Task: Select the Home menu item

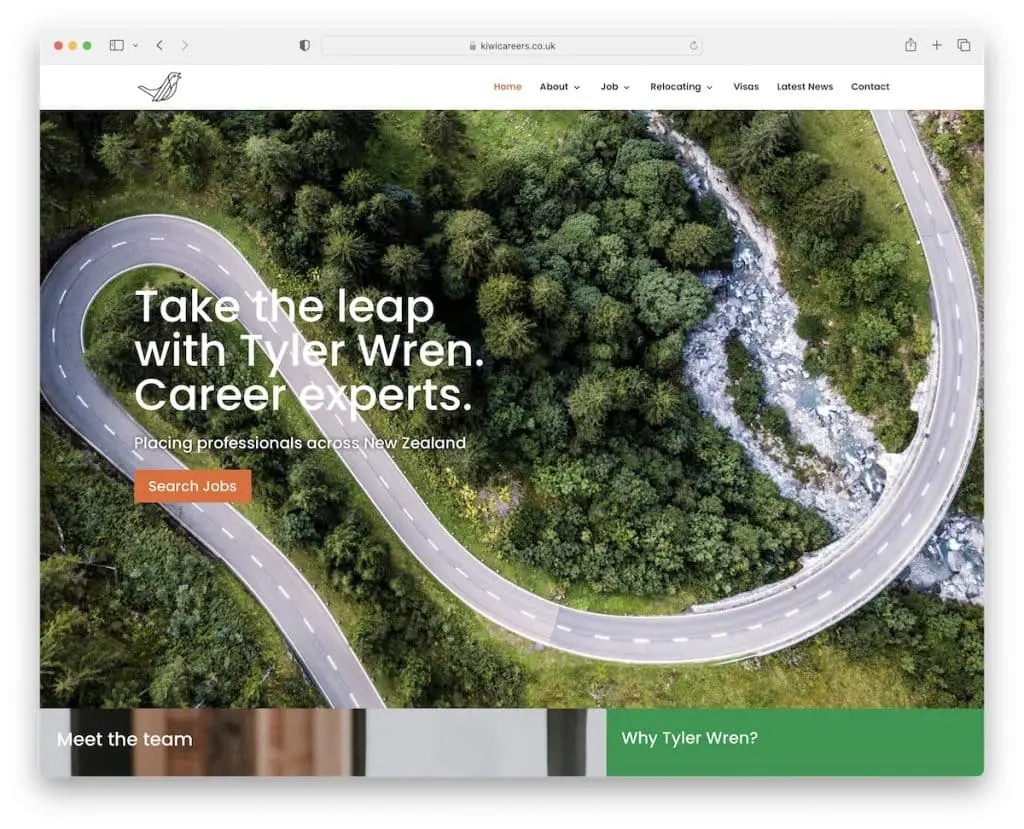Action: click(507, 87)
